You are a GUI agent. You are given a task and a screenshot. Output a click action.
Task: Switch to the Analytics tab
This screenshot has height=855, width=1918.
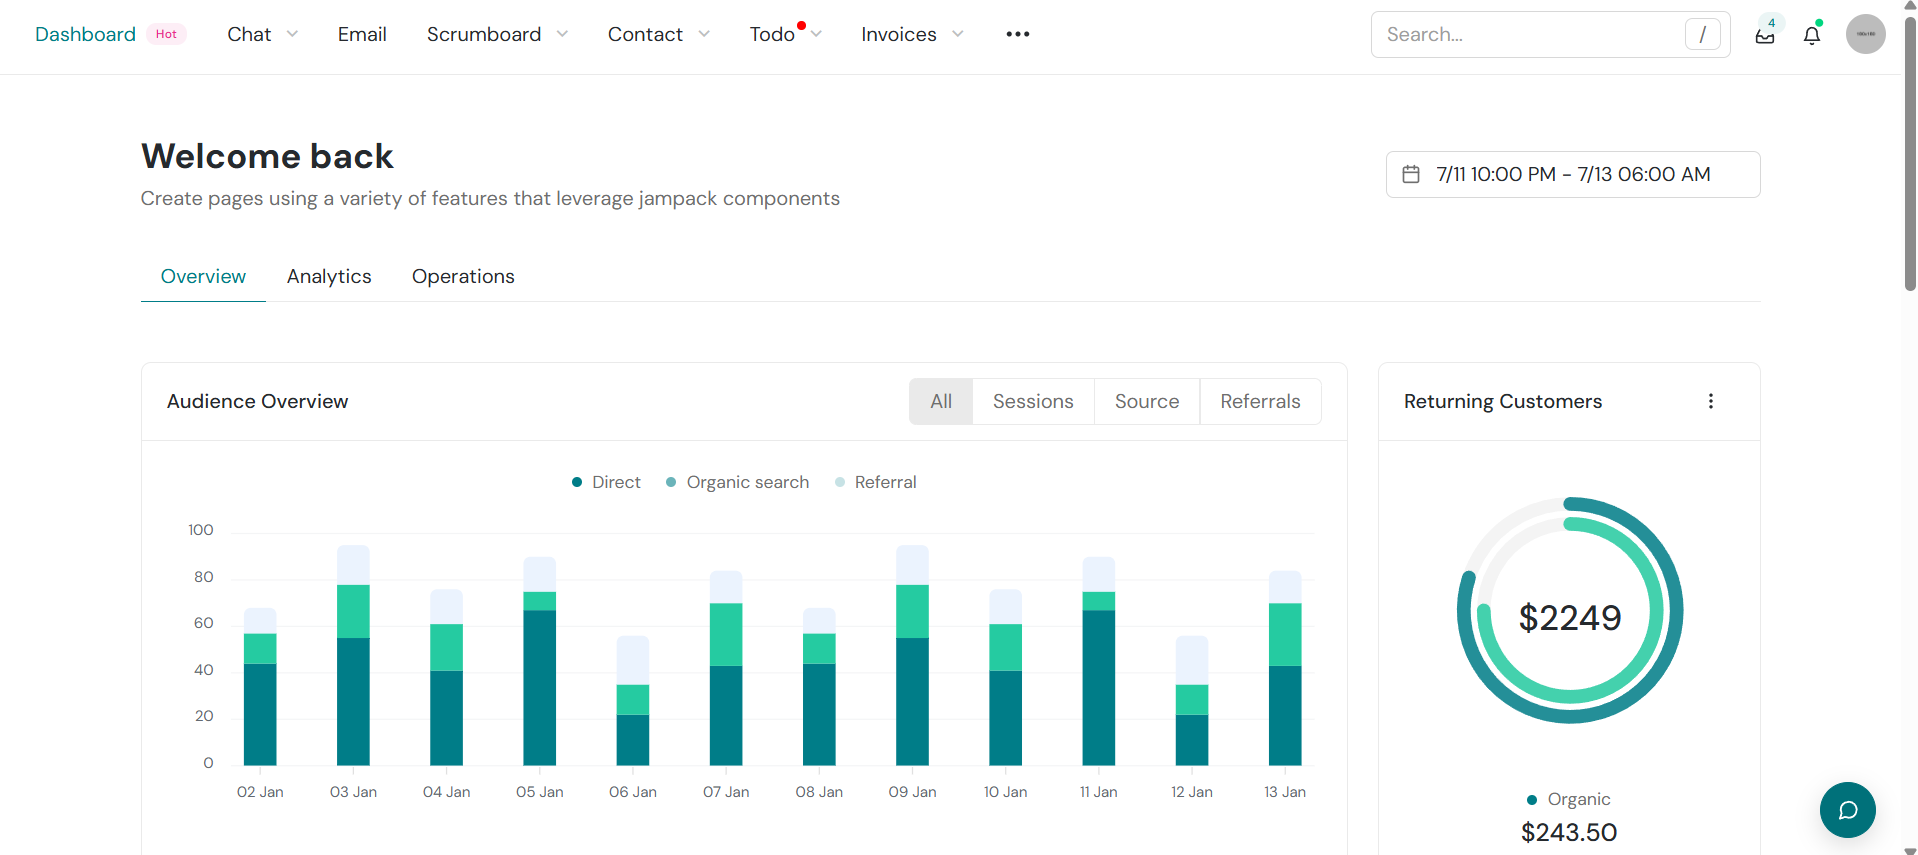click(329, 276)
